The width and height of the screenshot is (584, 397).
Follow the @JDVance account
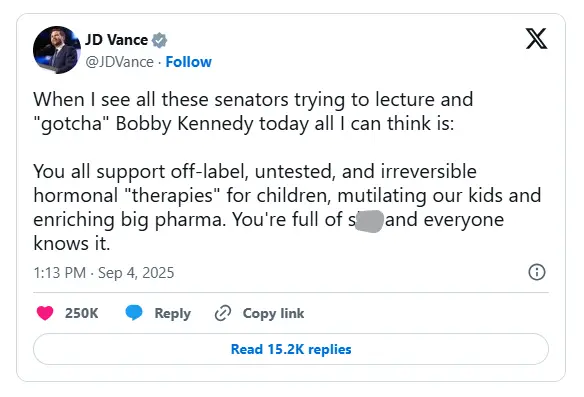pos(188,62)
